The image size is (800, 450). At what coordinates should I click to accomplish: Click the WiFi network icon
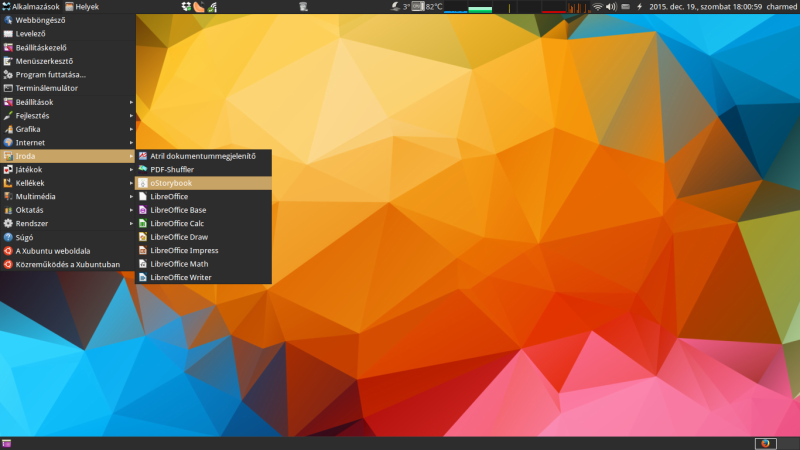pyautogui.click(x=597, y=7)
